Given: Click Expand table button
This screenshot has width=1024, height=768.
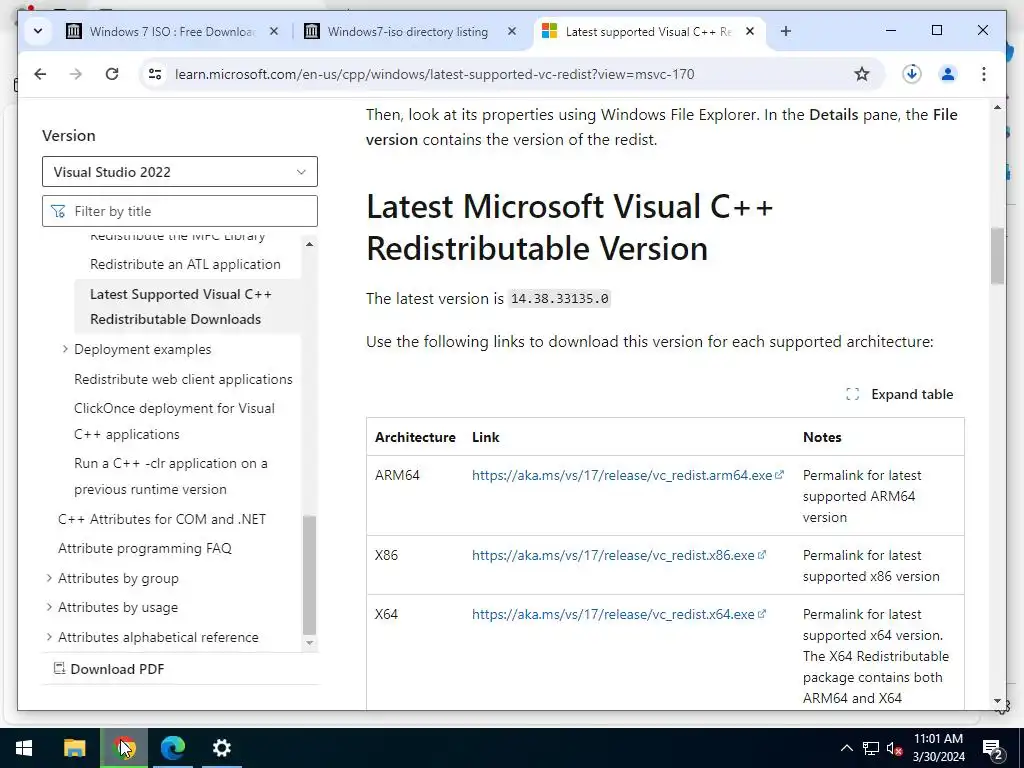Looking at the screenshot, I should click(899, 394).
